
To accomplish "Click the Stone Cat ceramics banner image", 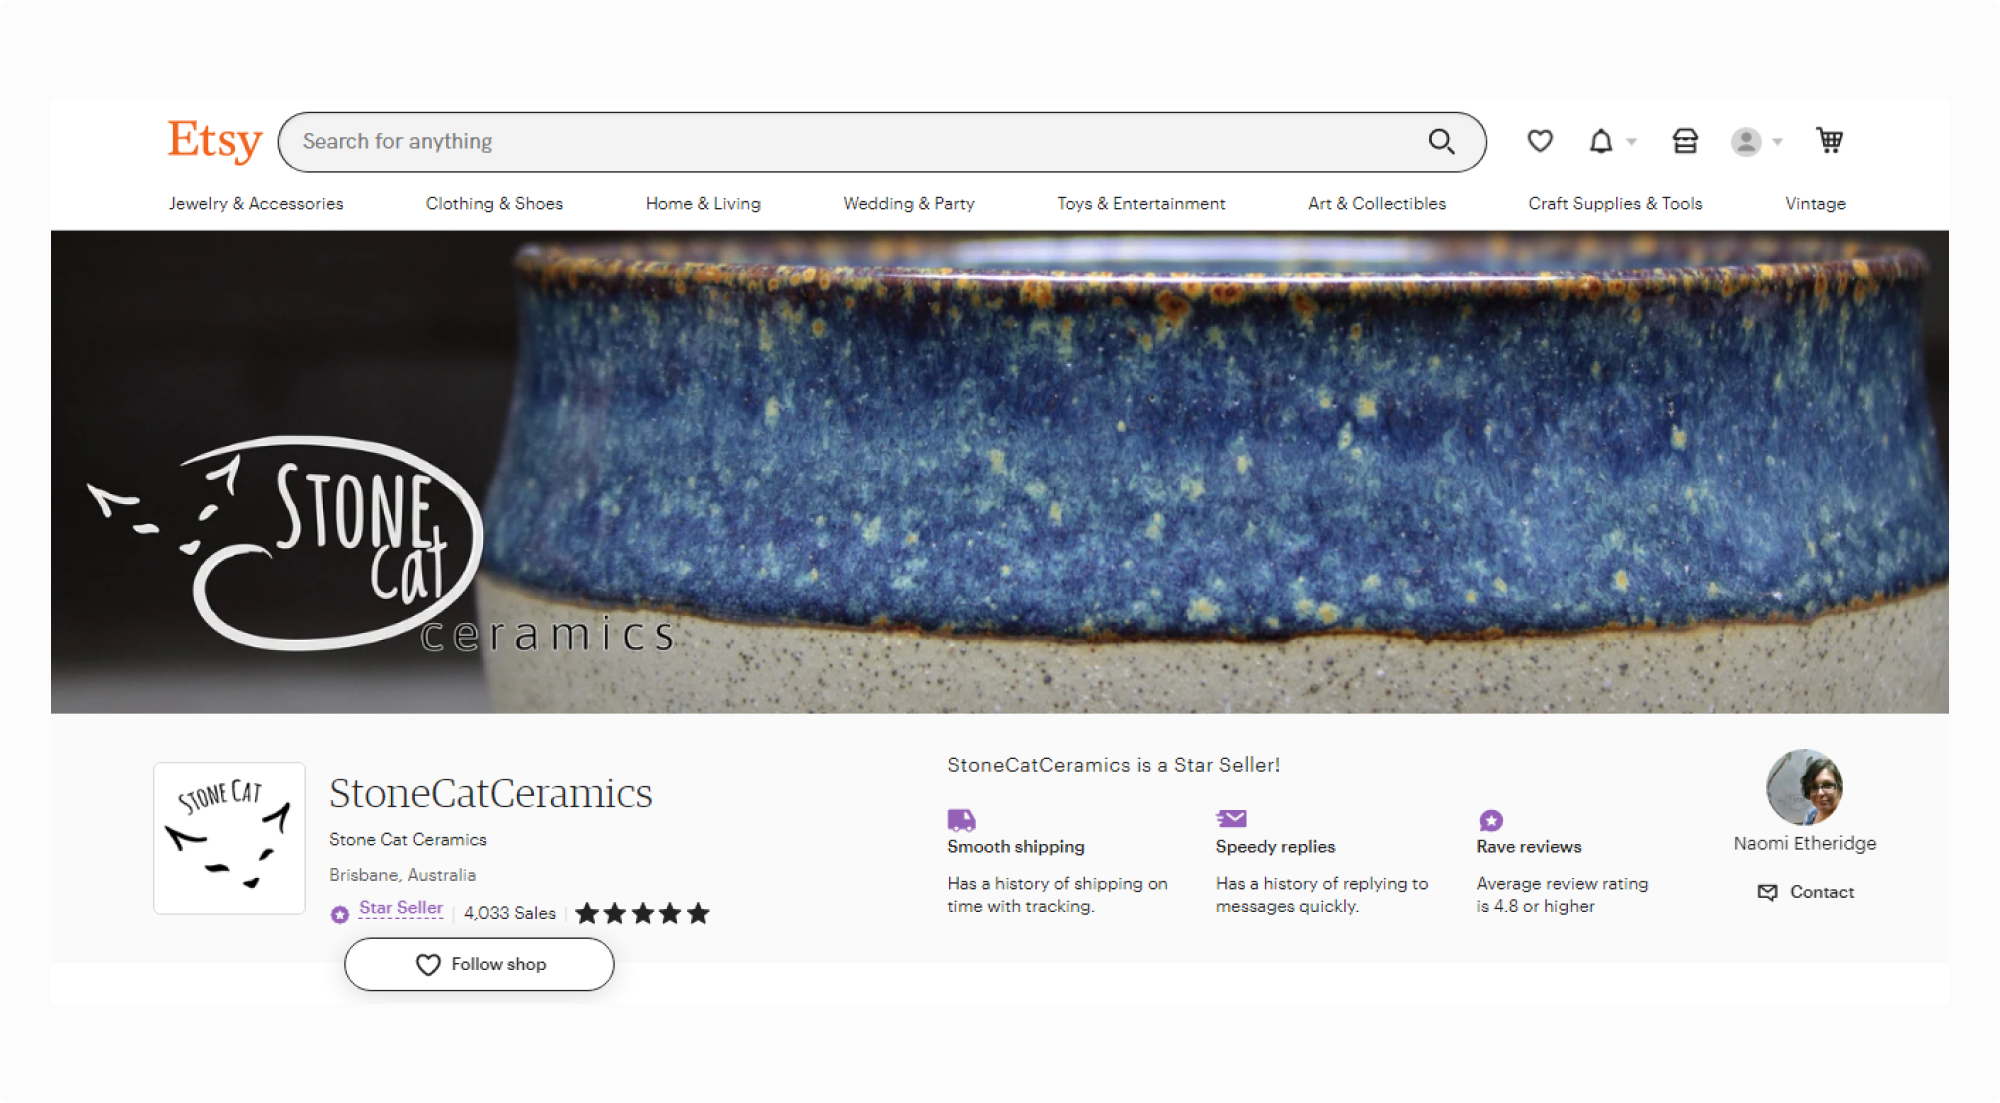I will tap(1000, 472).
